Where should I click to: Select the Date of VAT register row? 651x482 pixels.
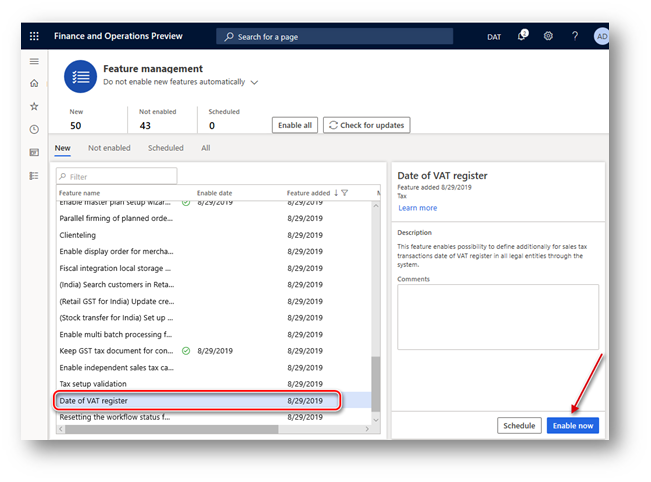pos(197,401)
